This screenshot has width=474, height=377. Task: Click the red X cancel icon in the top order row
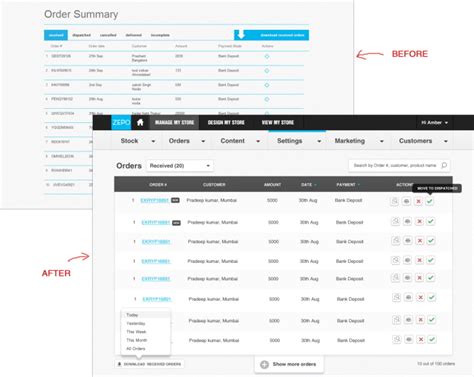click(418, 201)
